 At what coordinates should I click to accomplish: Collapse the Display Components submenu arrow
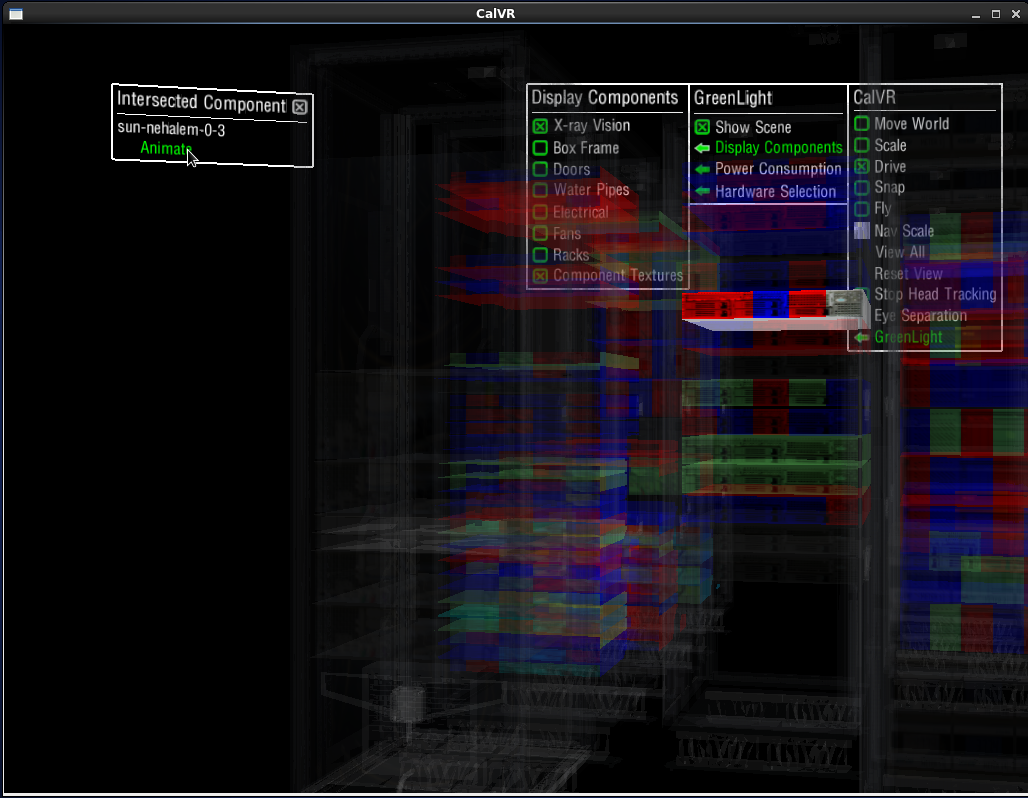[702, 148]
